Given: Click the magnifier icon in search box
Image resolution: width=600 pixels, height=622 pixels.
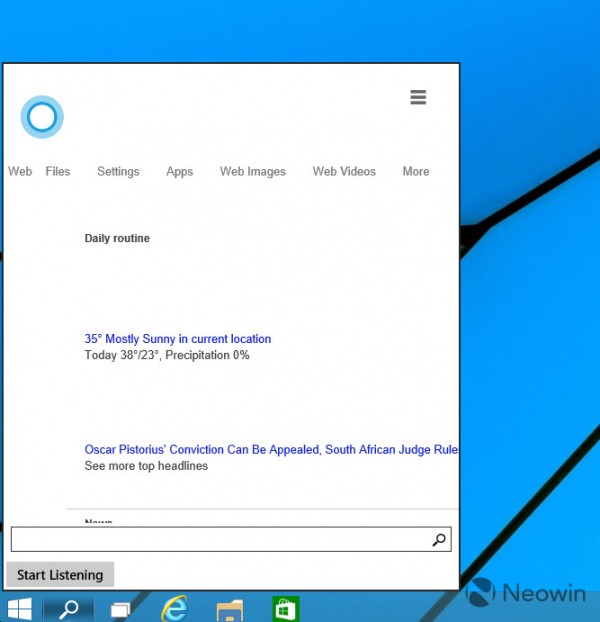Looking at the screenshot, I should 438,540.
